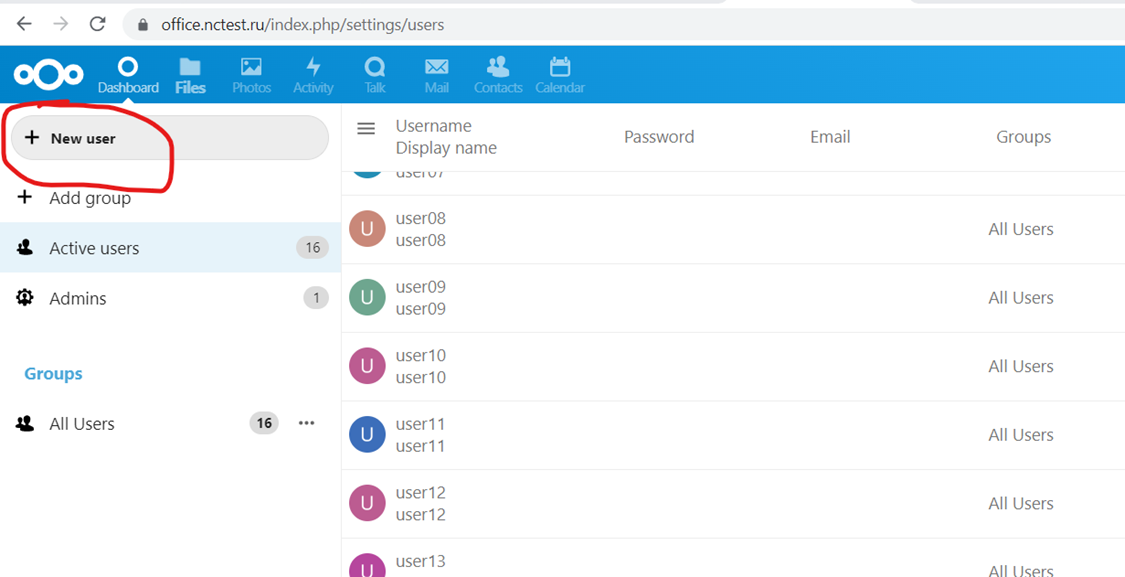Click Add group
Image resolution: width=1125 pixels, height=577 pixels.
pos(90,198)
